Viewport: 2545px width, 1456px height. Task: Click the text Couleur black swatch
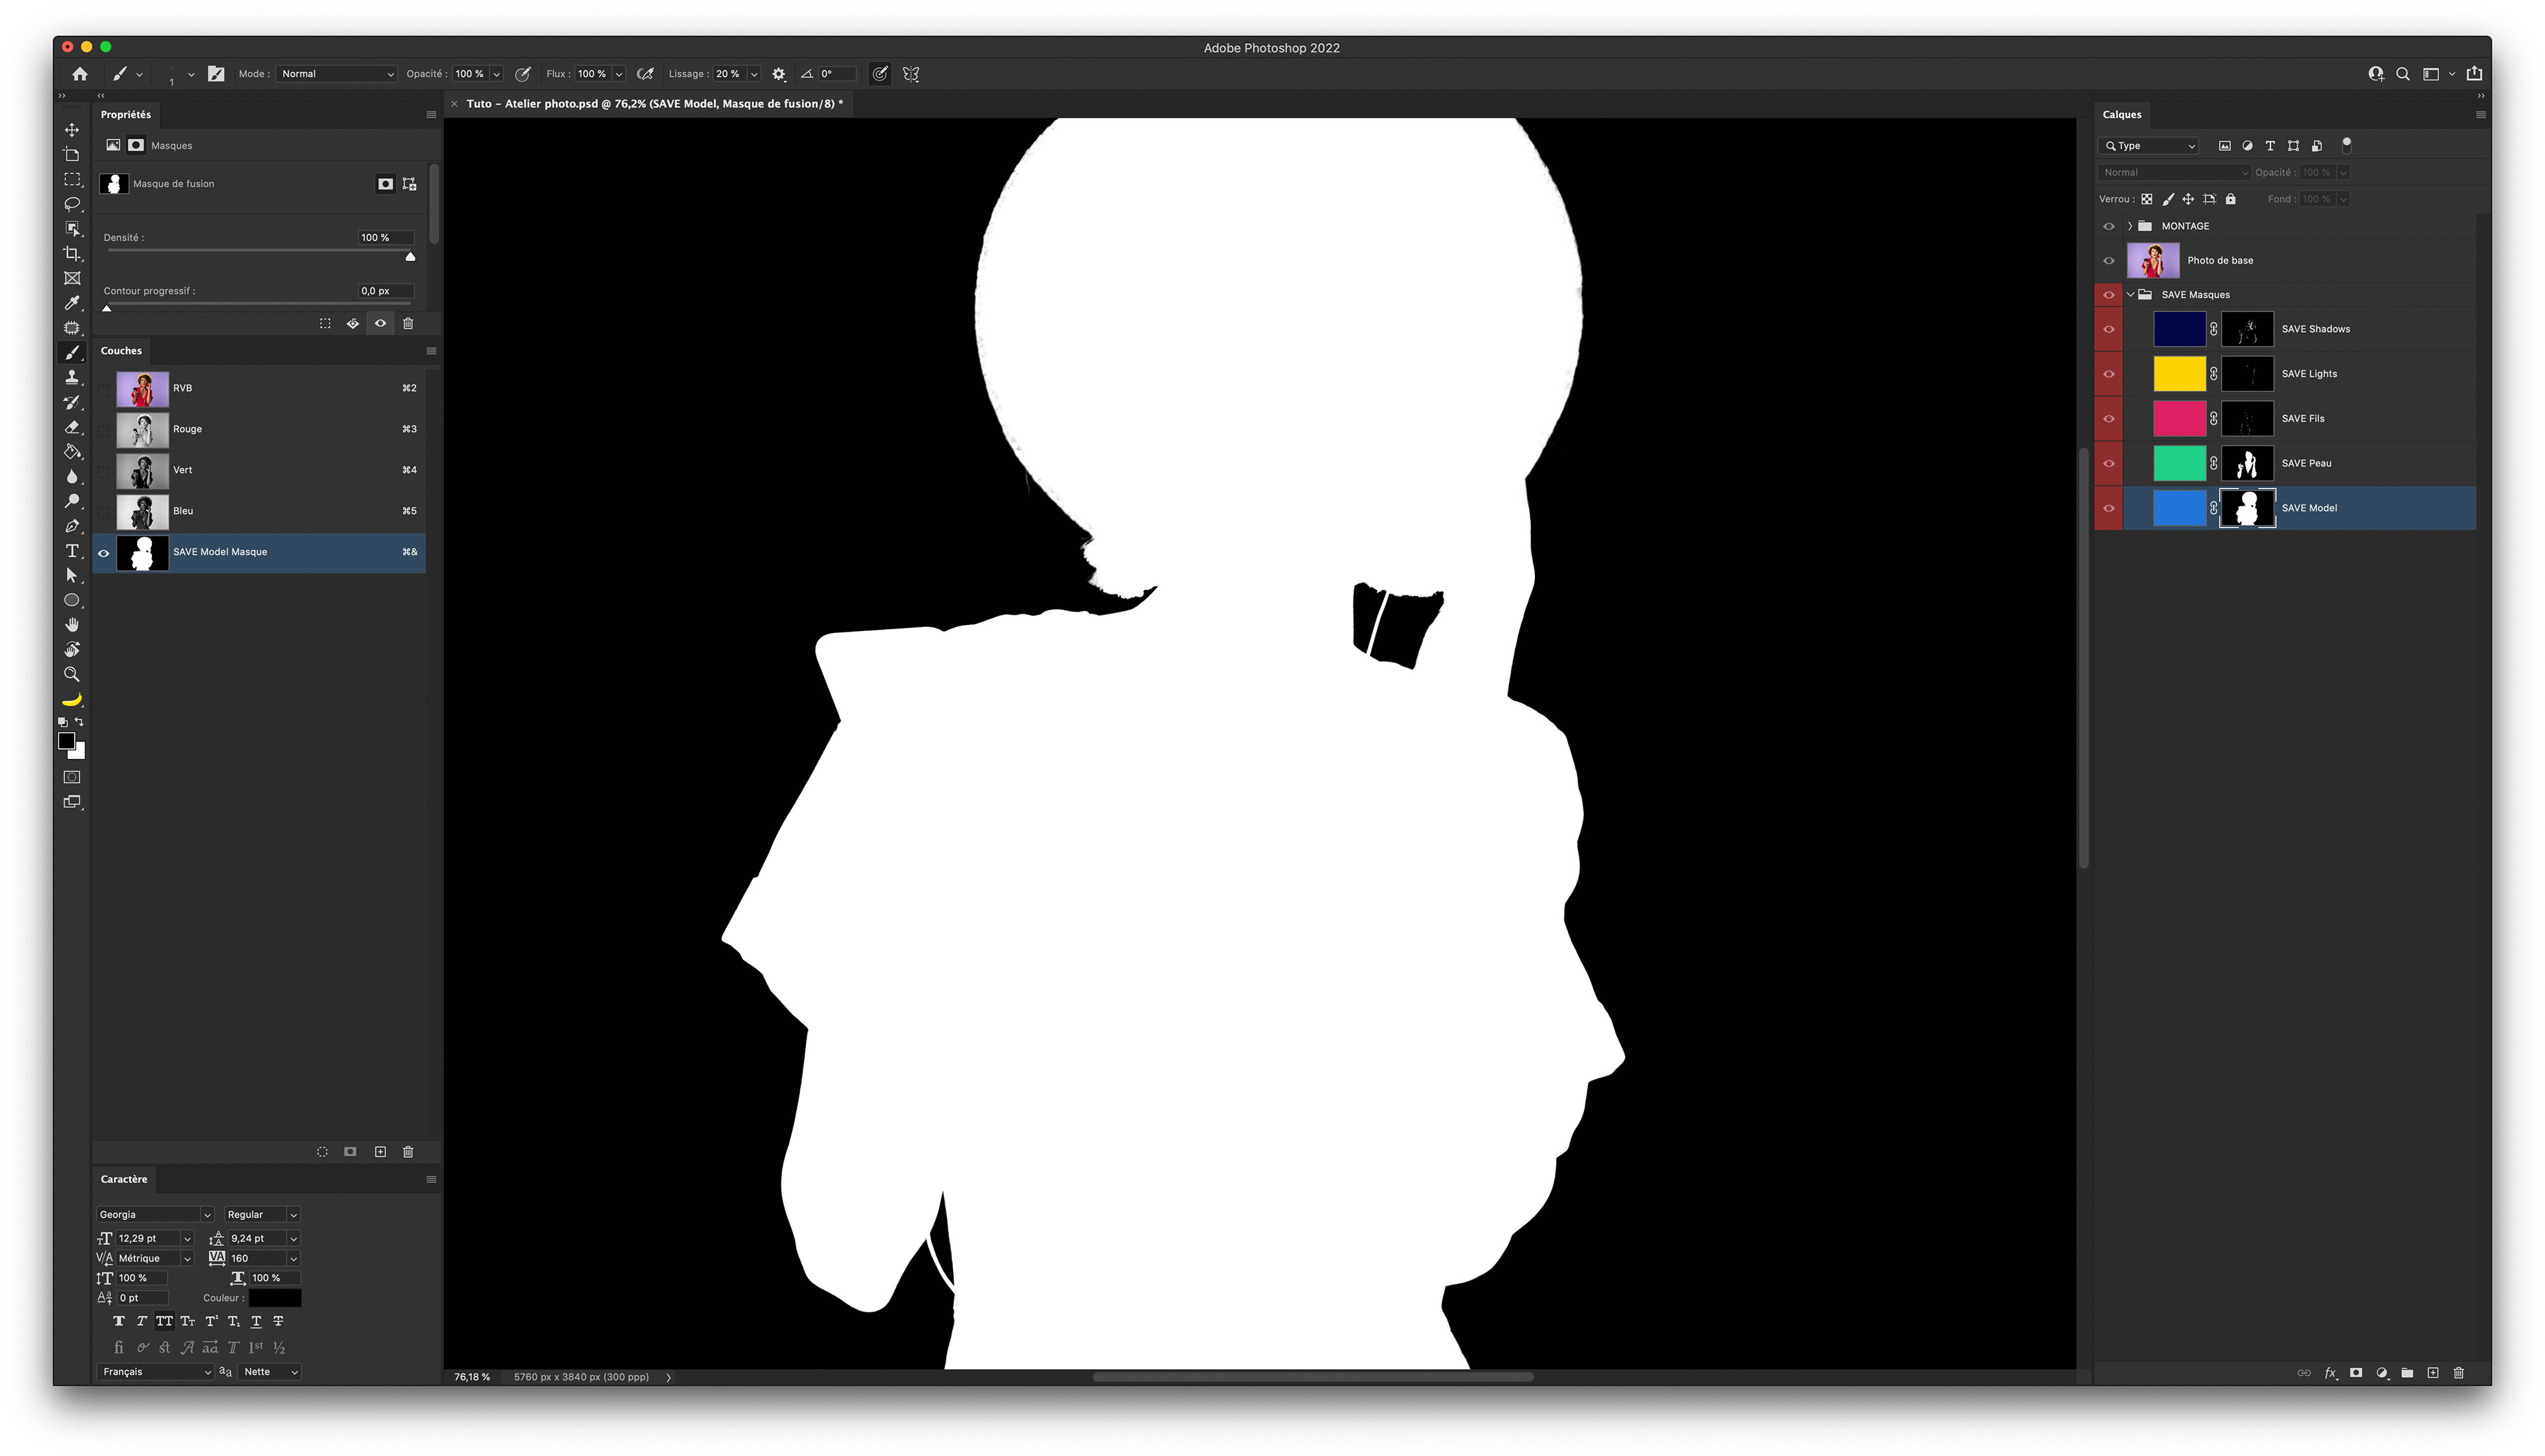coord(275,1298)
